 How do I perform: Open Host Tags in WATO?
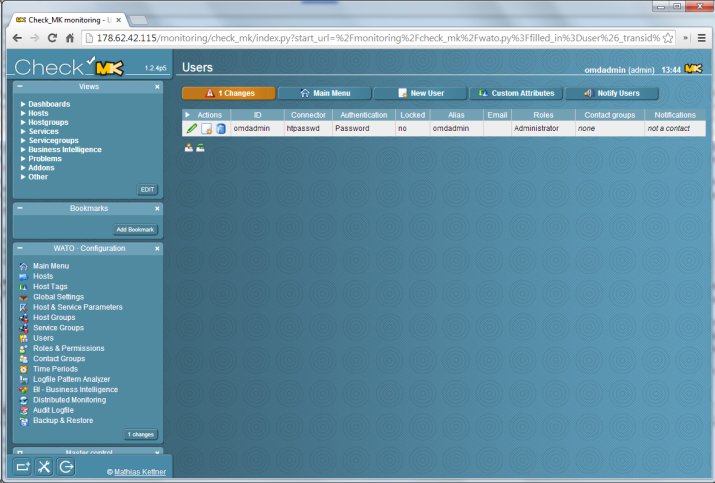50,287
